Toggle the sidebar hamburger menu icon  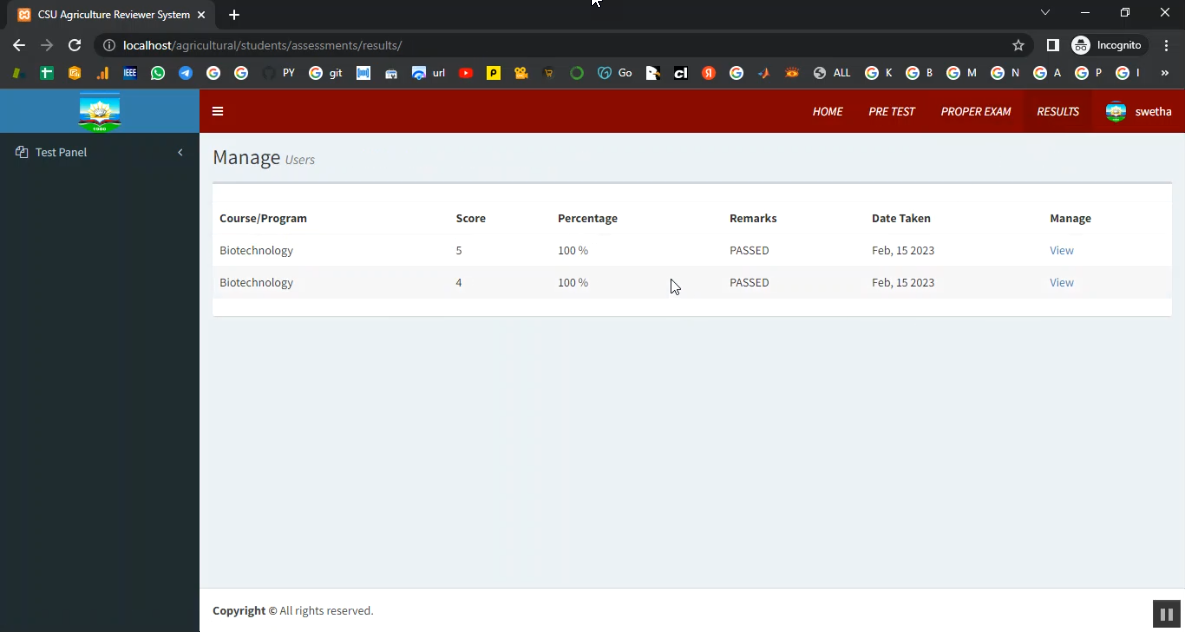(x=218, y=111)
